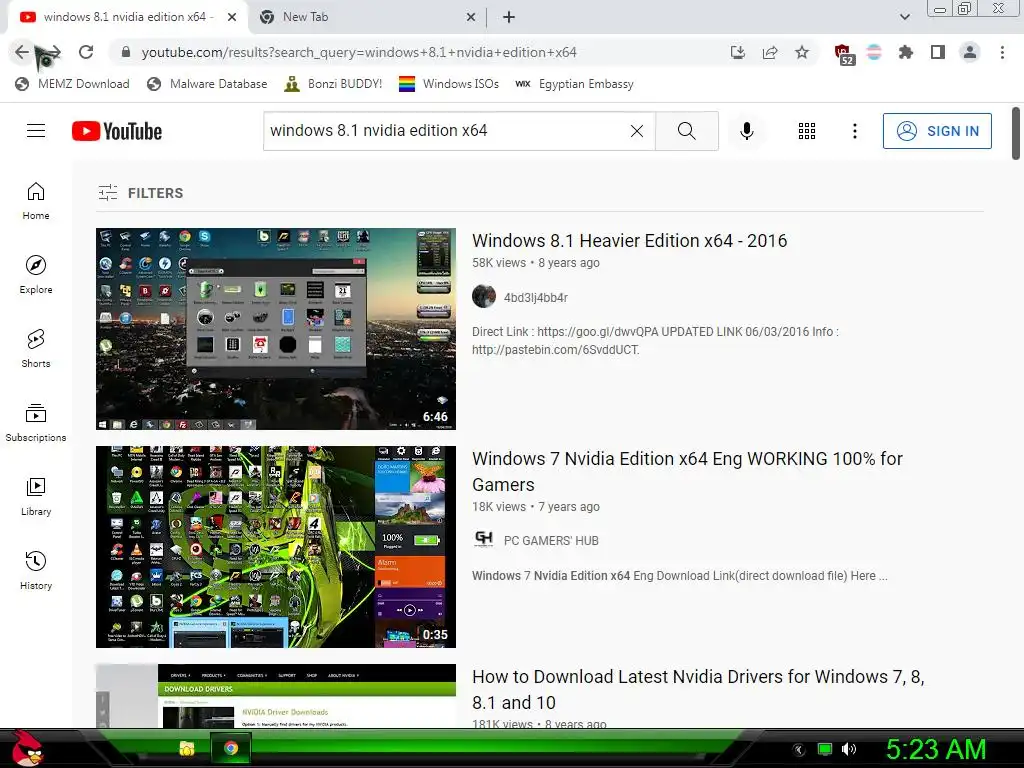The image size is (1024, 768).
Task: Open the Windows ISOs bookmark
Action: [449, 84]
